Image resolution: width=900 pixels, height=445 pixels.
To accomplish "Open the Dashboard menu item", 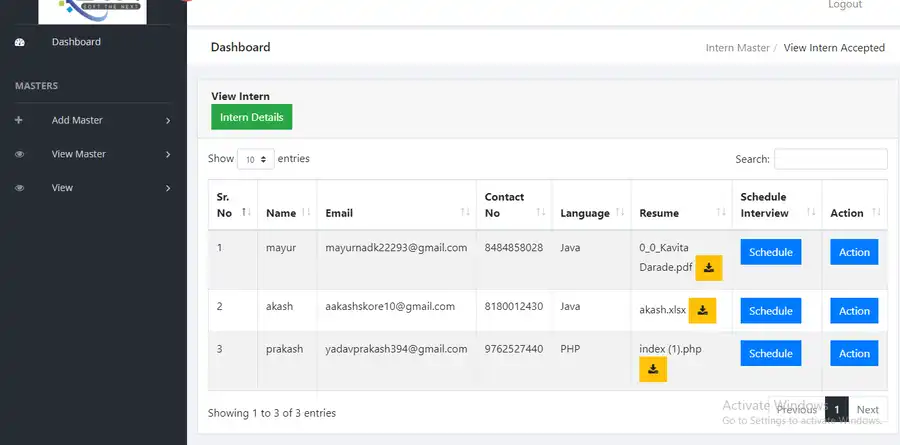I will [x=76, y=42].
